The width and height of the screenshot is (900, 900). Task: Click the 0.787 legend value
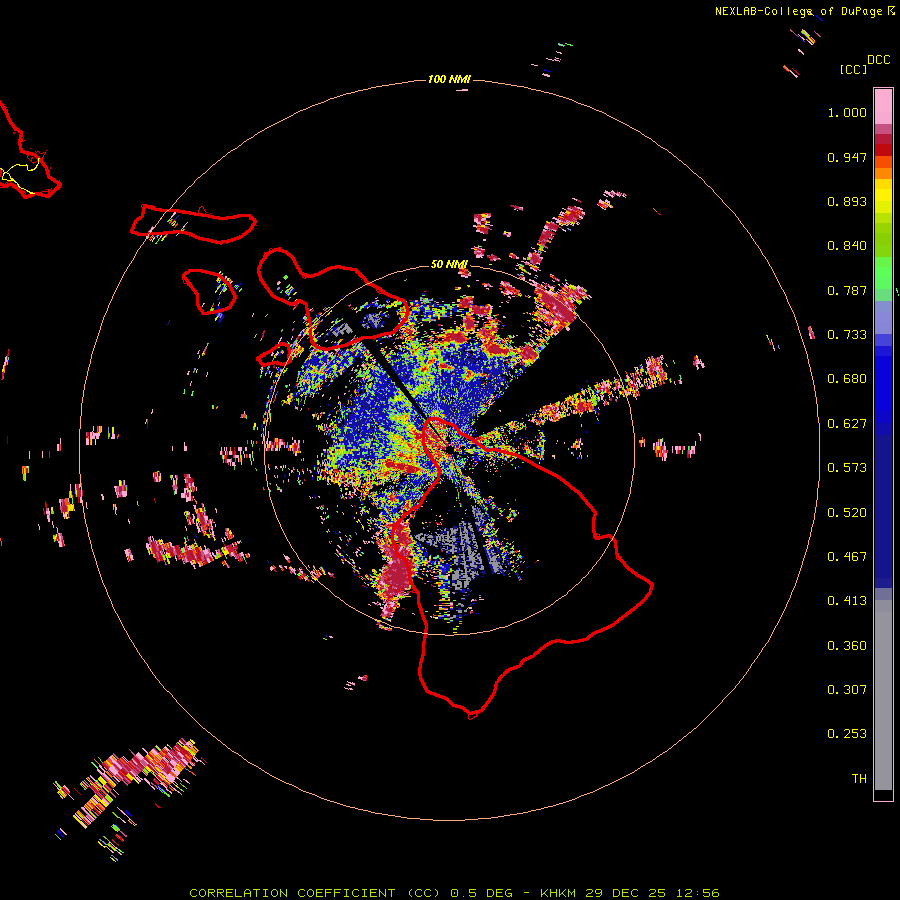[x=847, y=290]
